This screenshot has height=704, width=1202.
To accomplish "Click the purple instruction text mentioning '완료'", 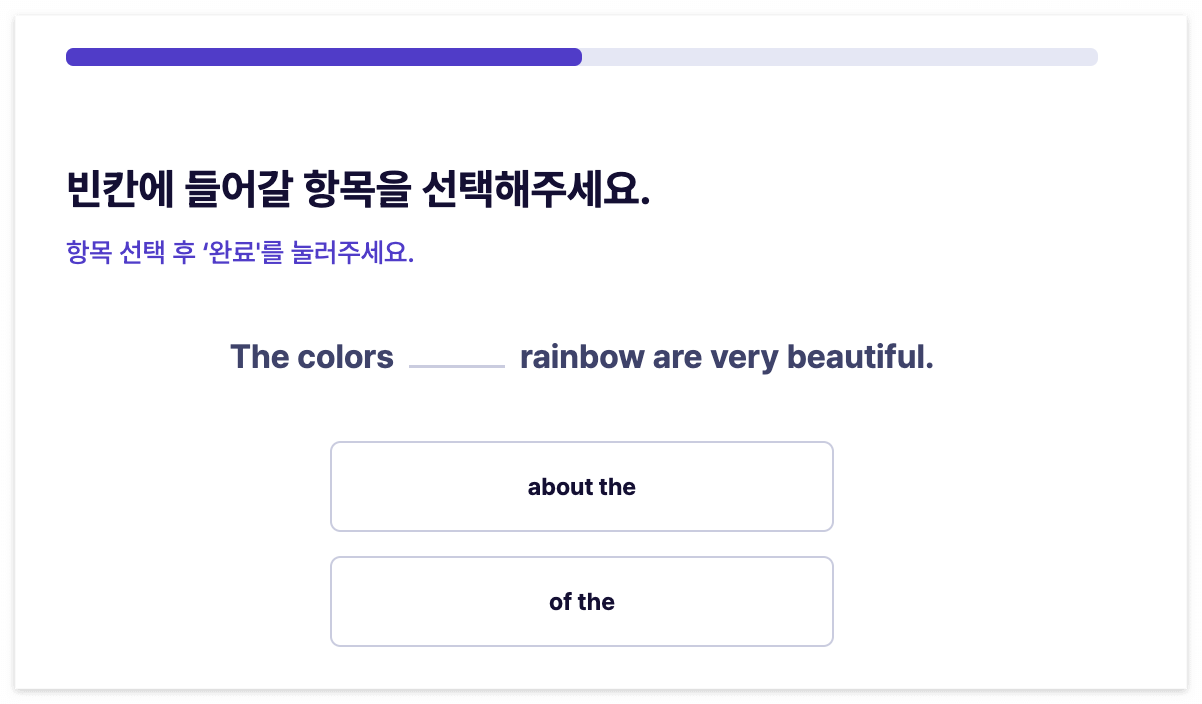I will (240, 250).
